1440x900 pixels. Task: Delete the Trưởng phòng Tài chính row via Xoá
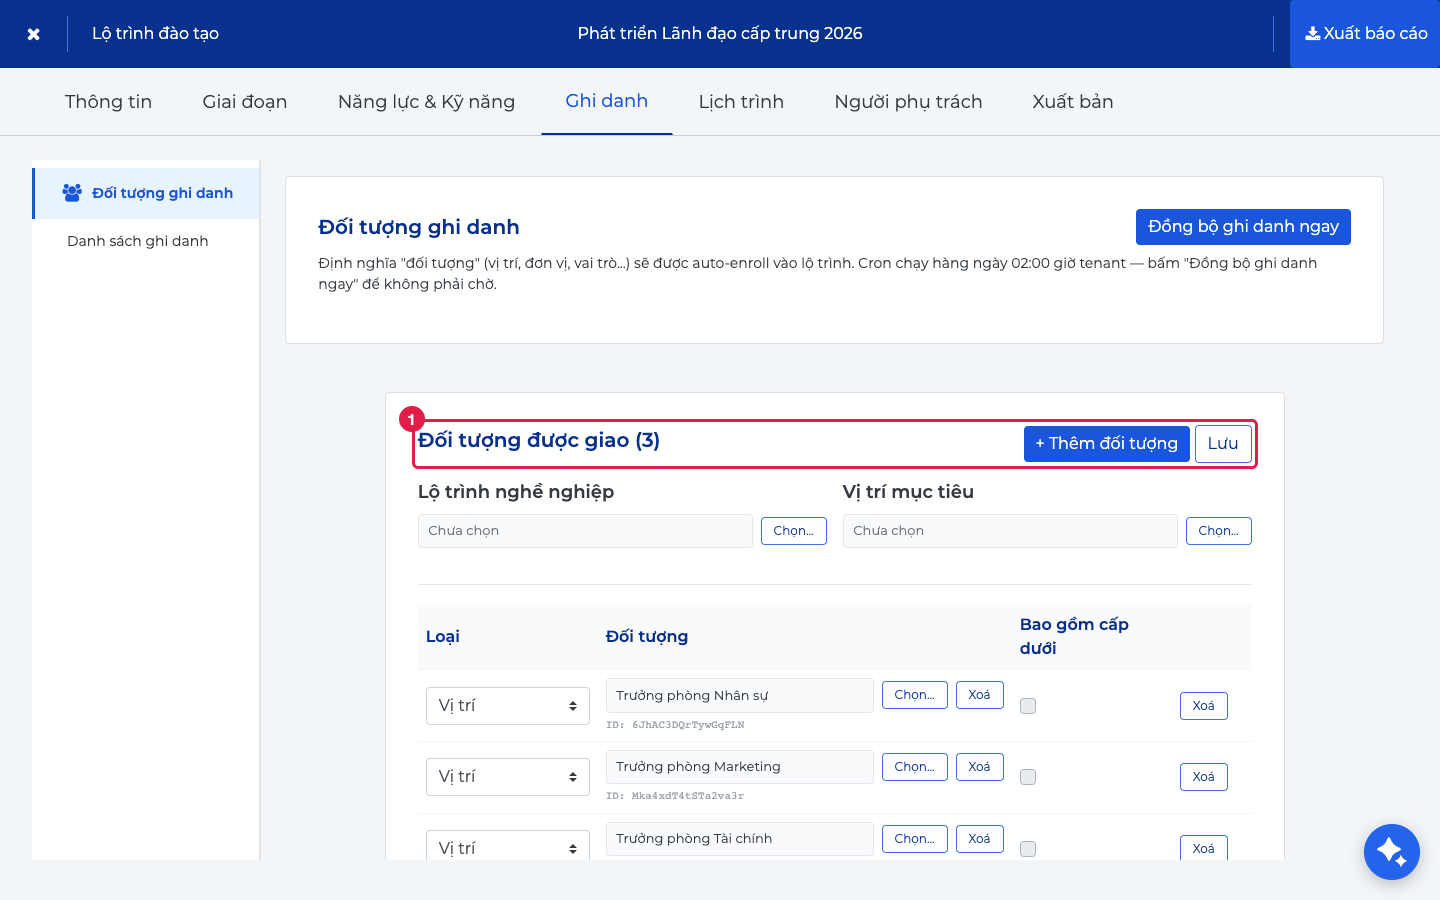click(1204, 848)
